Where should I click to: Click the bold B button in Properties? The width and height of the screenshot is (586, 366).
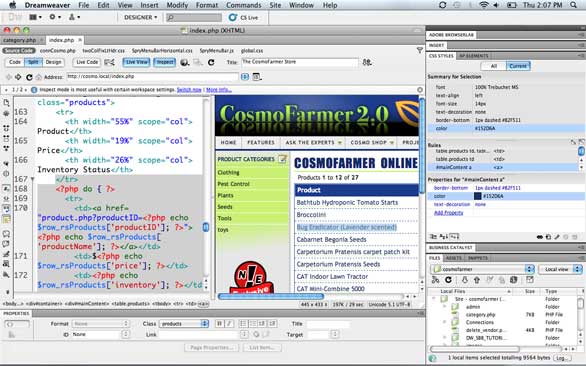click(x=219, y=323)
